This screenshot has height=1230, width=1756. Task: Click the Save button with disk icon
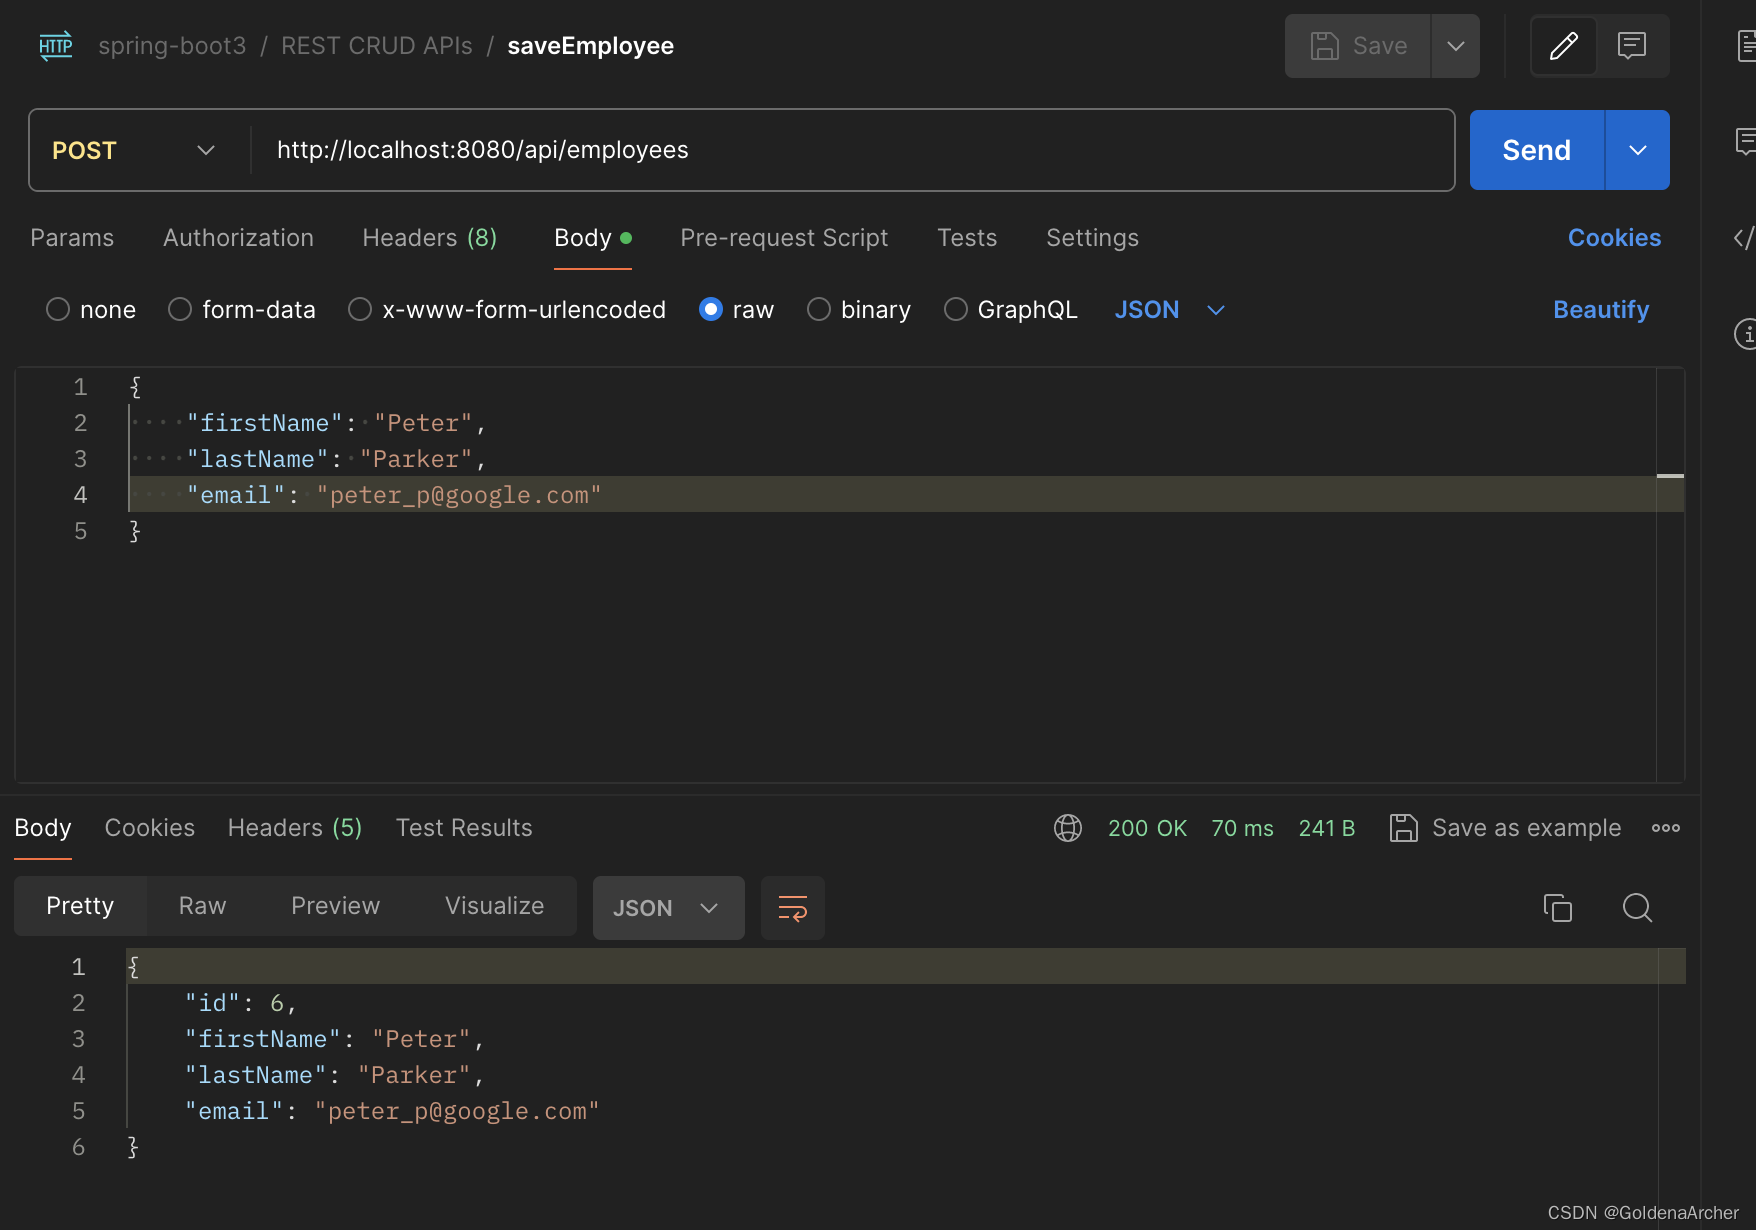[x=1358, y=46]
